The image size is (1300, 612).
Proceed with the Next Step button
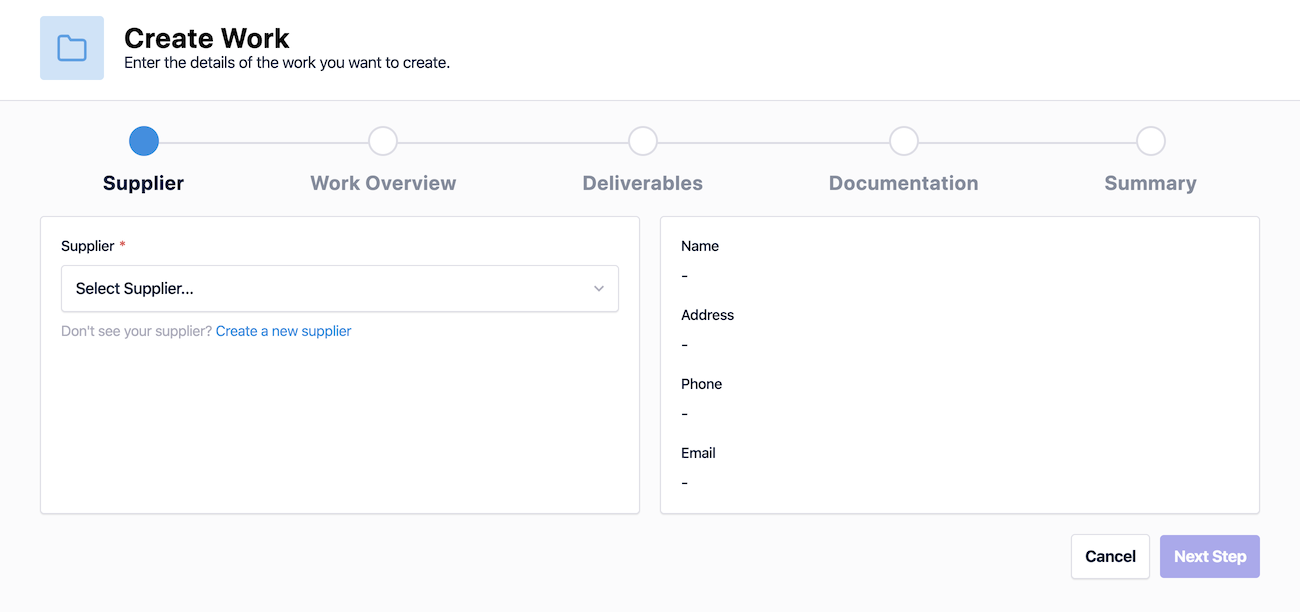tap(1210, 556)
